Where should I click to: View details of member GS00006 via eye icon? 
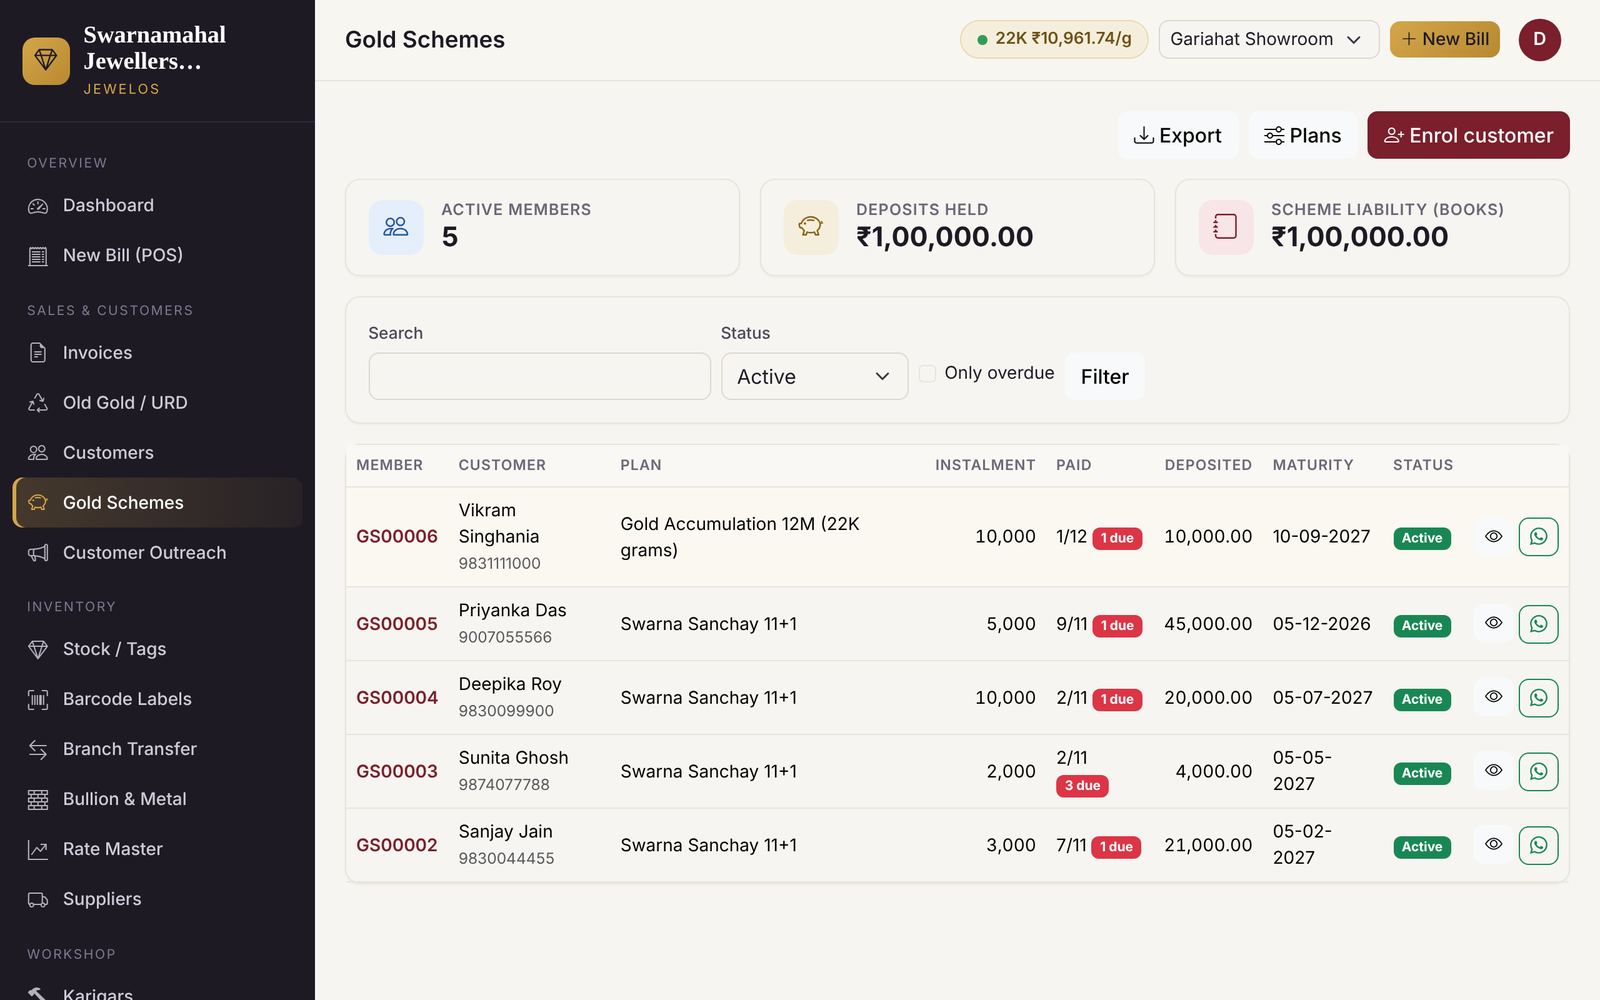[x=1493, y=537]
